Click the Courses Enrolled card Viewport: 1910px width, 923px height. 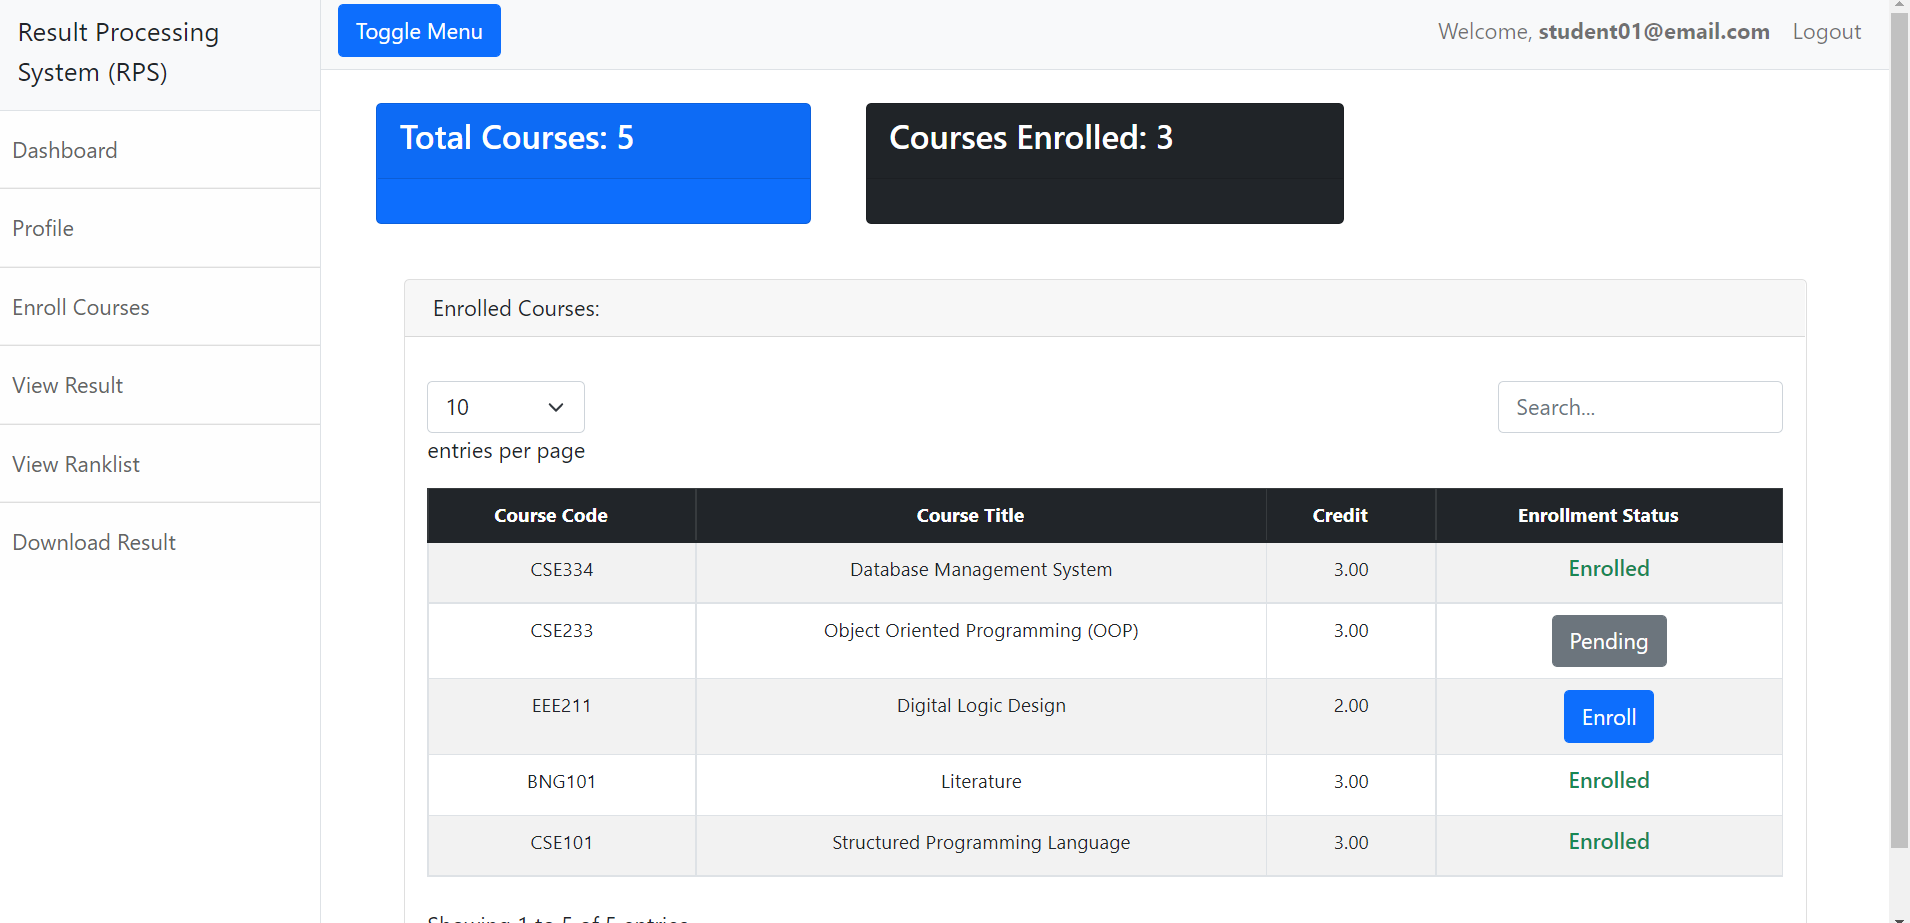pyautogui.click(x=1104, y=163)
